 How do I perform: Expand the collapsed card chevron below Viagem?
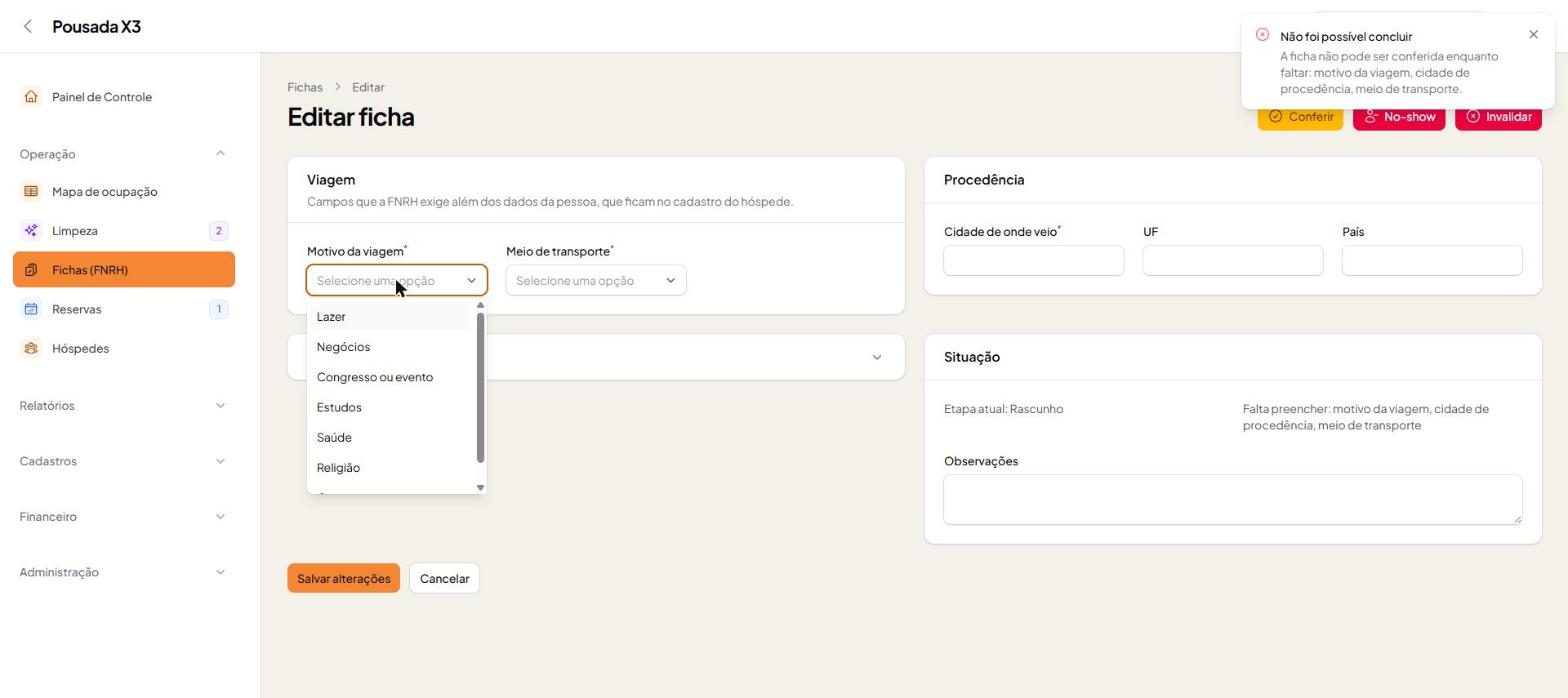[x=877, y=357]
